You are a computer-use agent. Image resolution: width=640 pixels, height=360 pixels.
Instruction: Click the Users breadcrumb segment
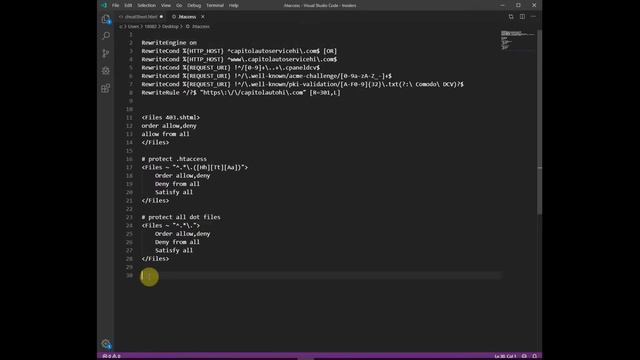(133, 27)
